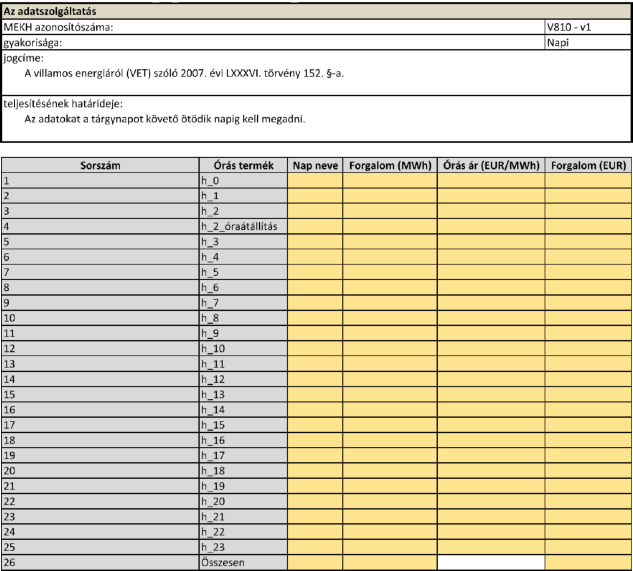Click the 'h_1' product cell
Viewport: 633px width, 571px height.
pyautogui.click(x=243, y=196)
